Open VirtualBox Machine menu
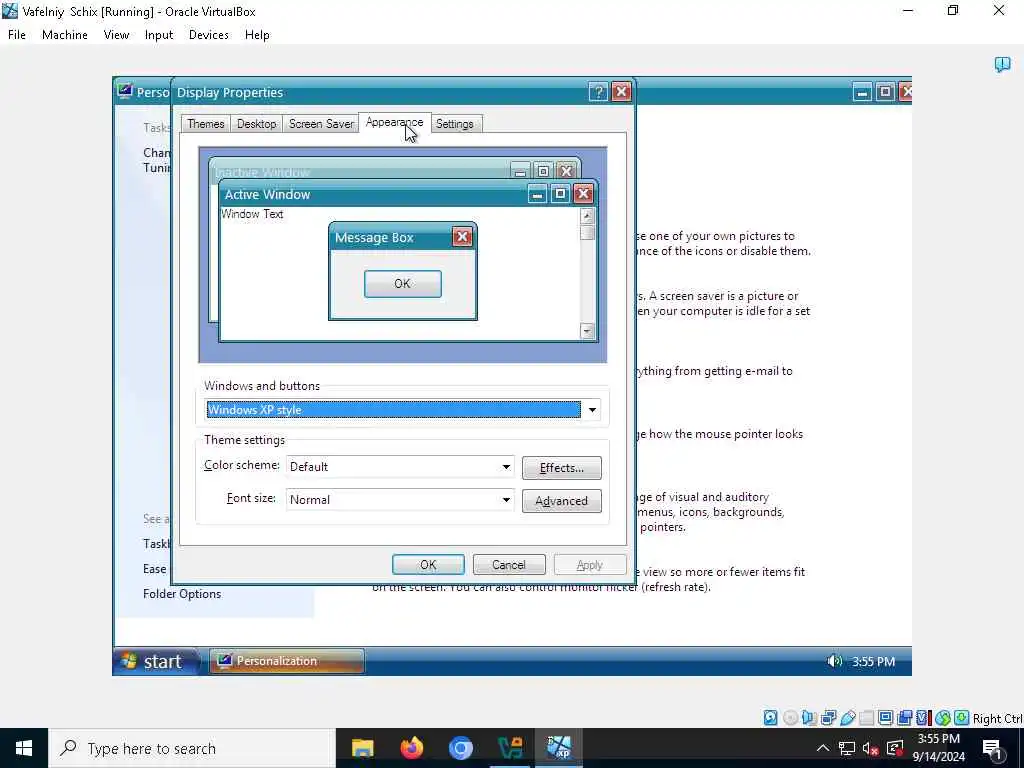 (x=65, y=35)
